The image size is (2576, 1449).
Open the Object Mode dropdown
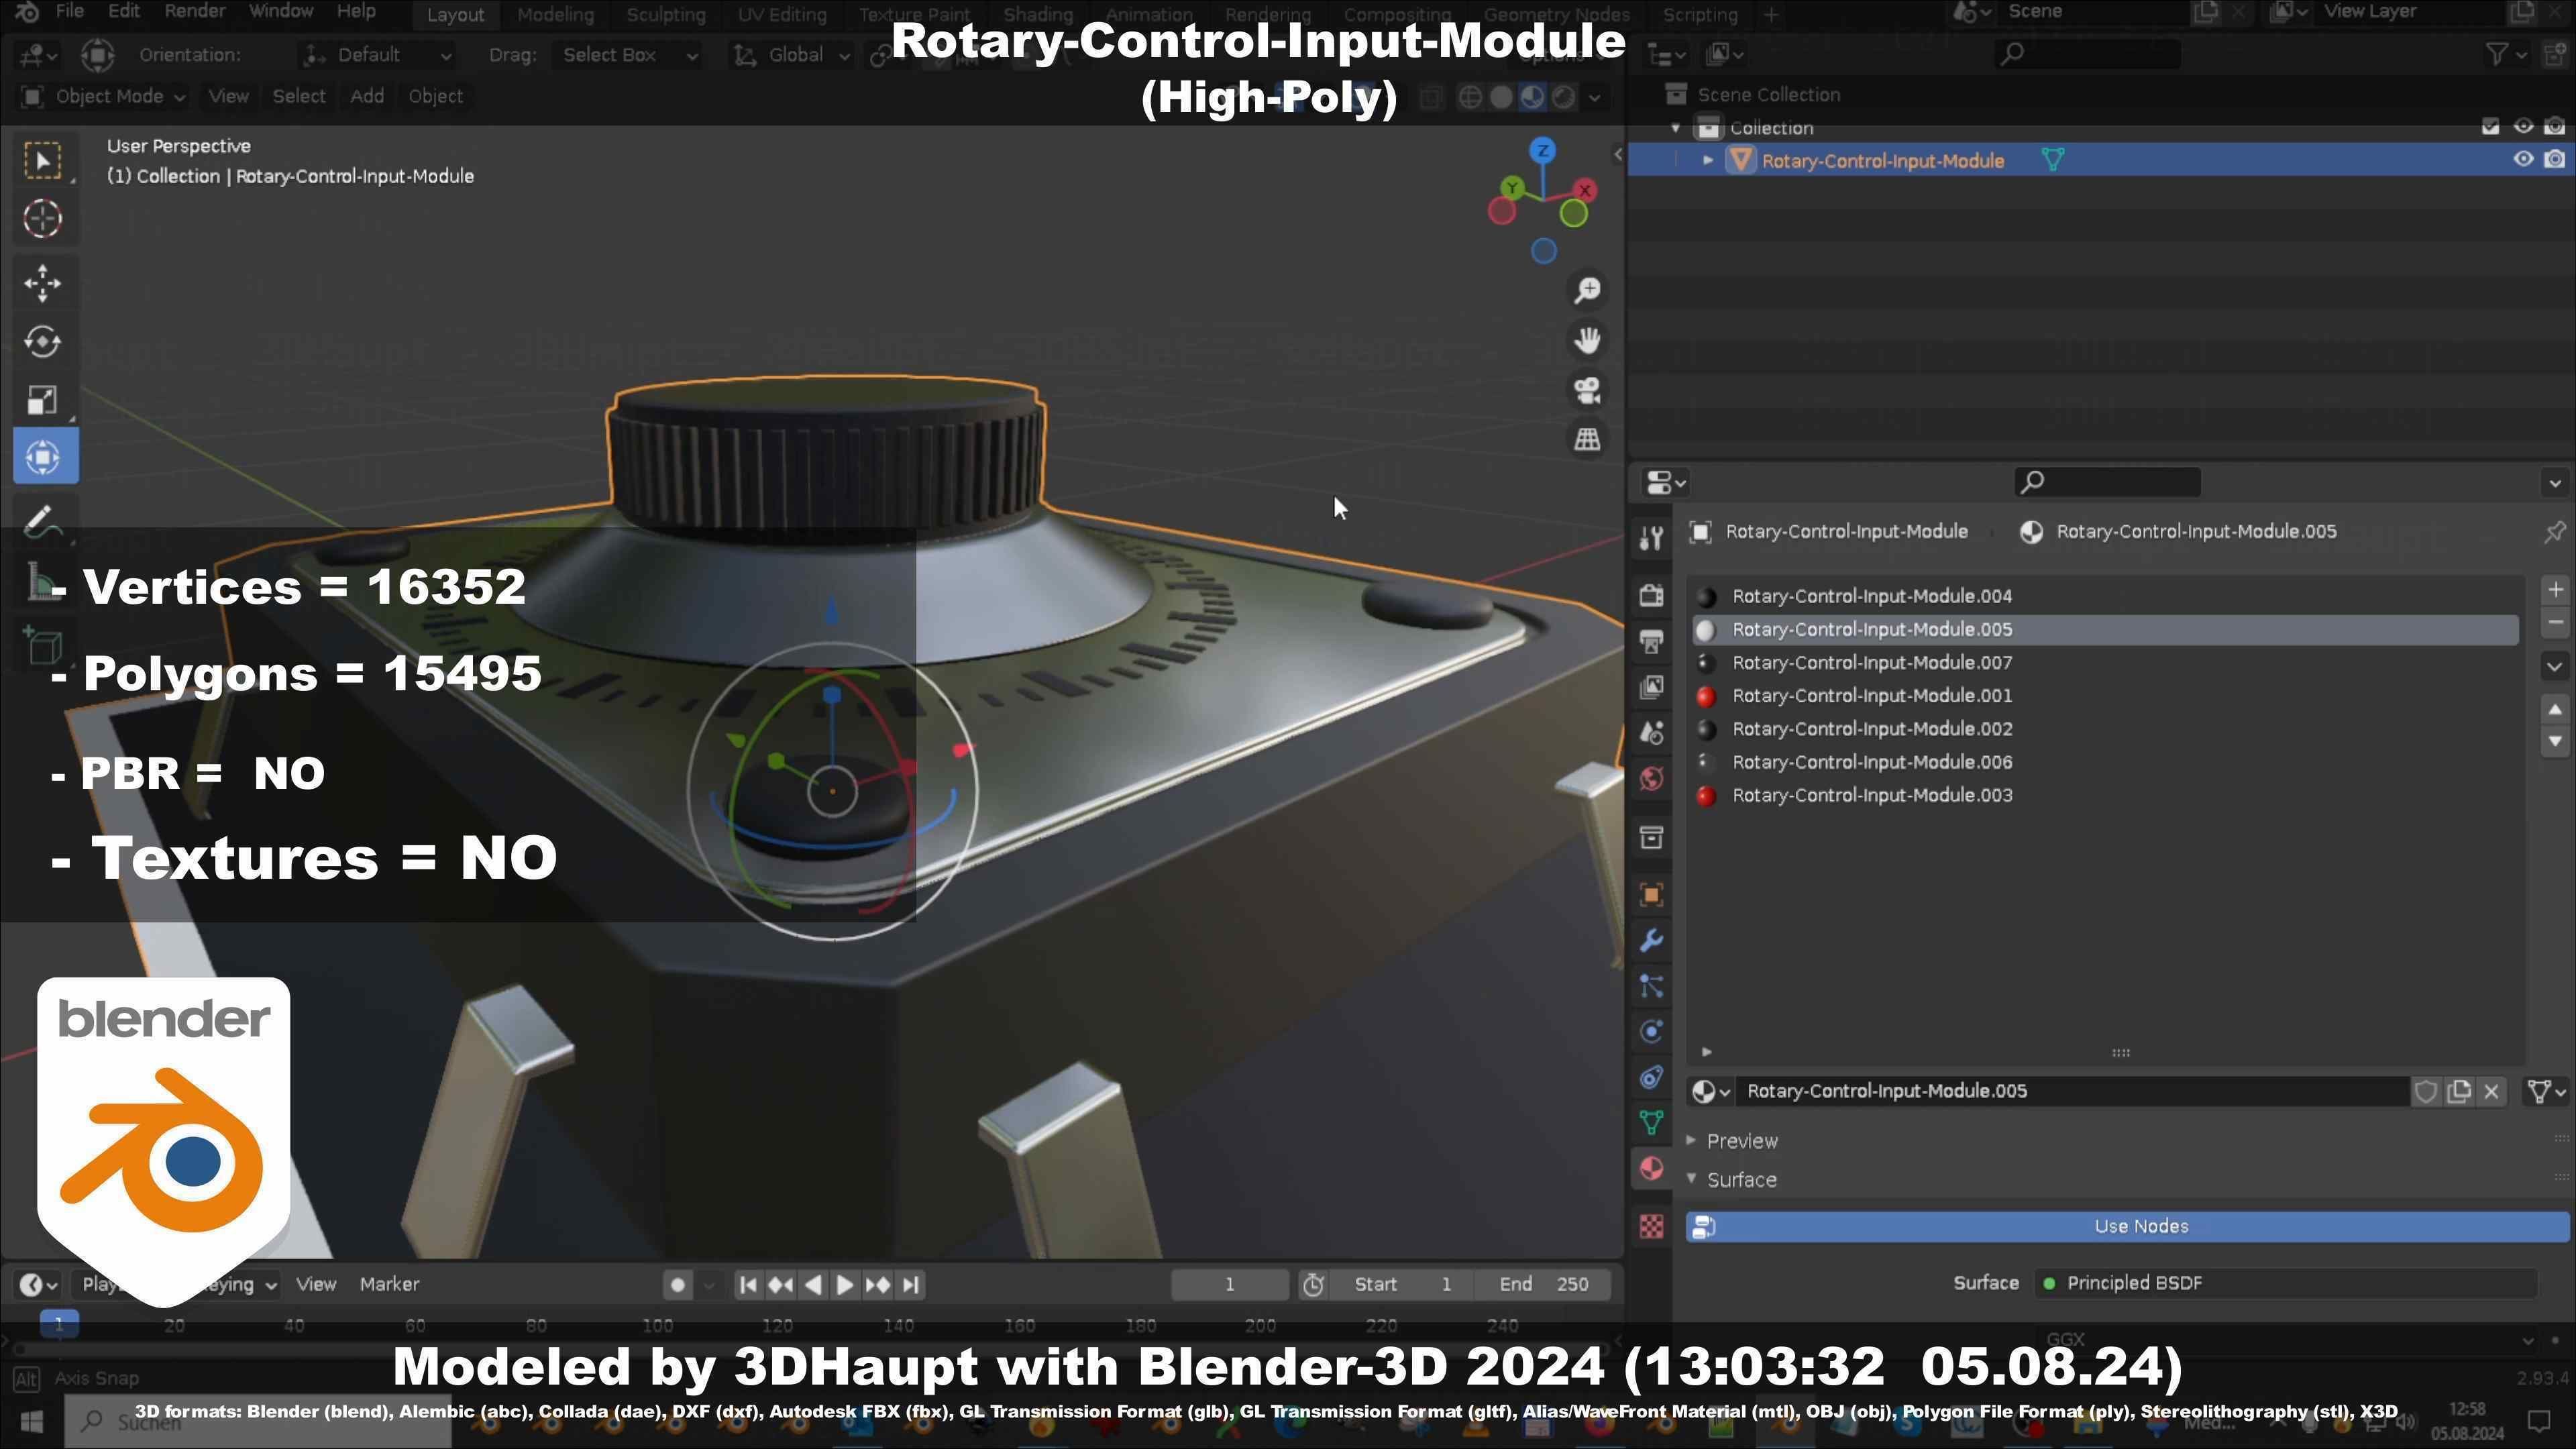click(x=103, y=97)
